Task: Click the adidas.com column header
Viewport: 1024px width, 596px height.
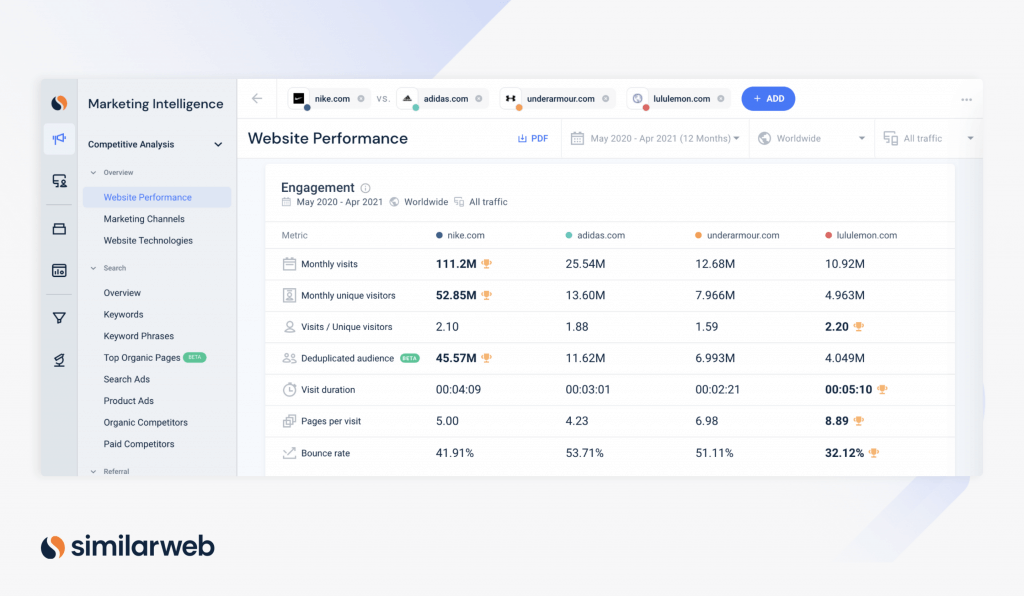Action: (x=595, y=235)
